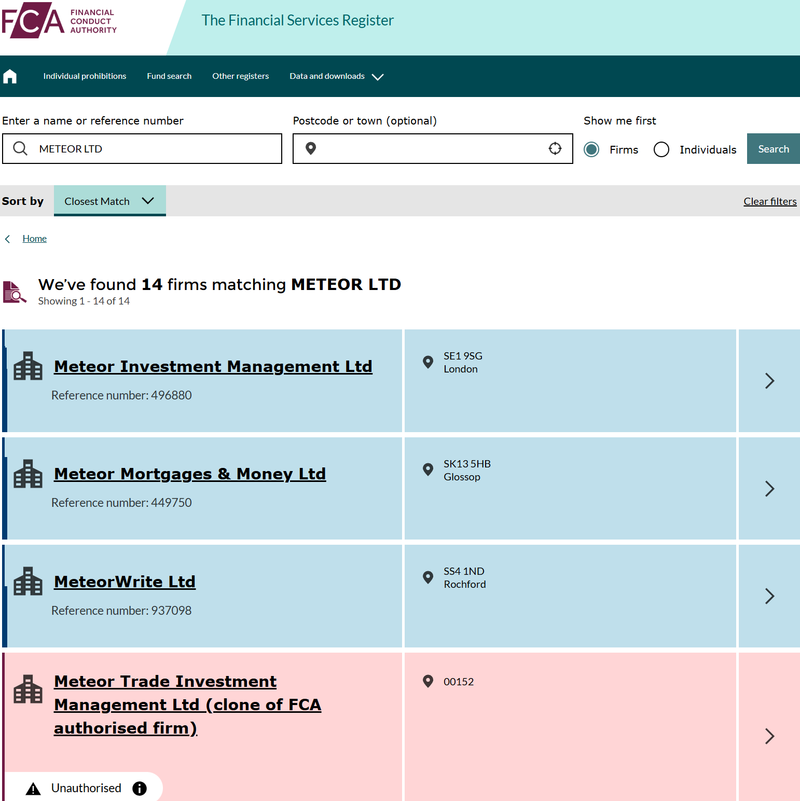Open Meteor Trade Investment Management clone firm
Screen dimensions: 800x801
coord(187,704)
